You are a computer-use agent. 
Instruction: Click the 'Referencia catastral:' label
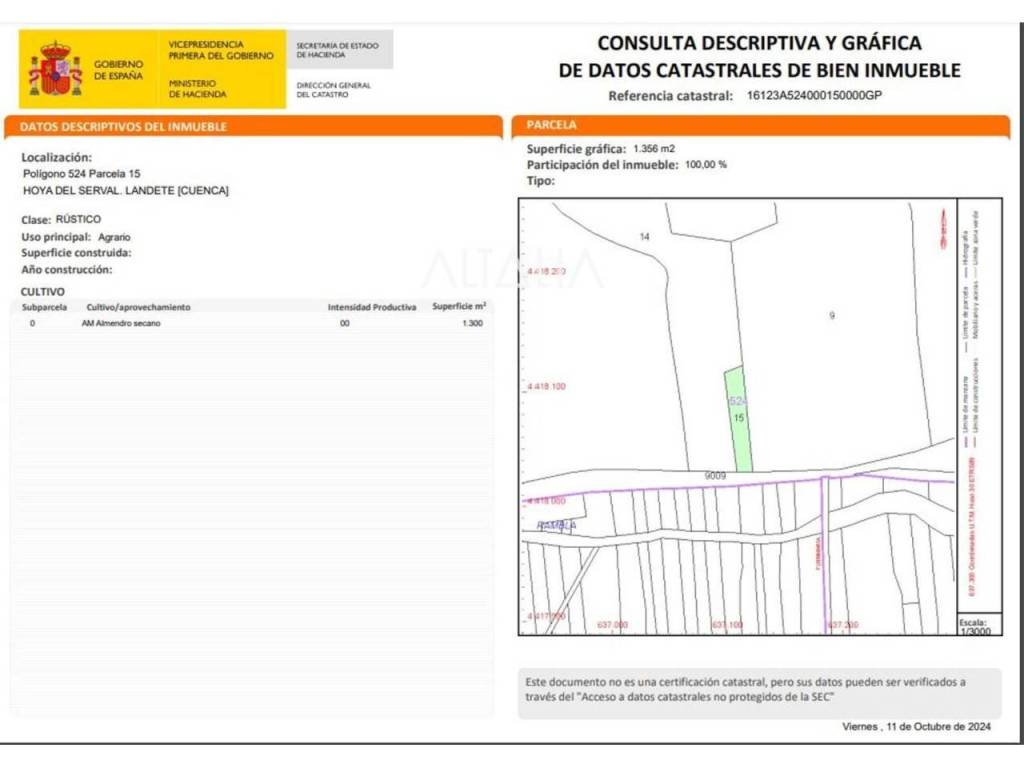(671, 96)
